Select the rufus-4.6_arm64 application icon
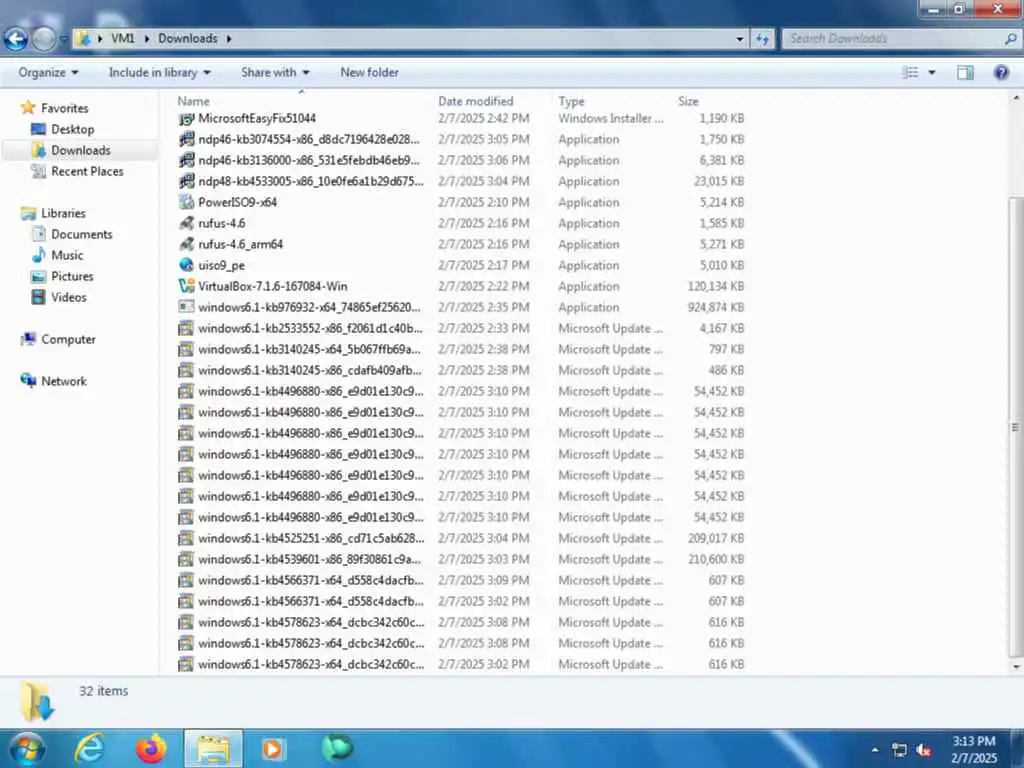This screenshot has width=1024, height=768. [186, 244]
